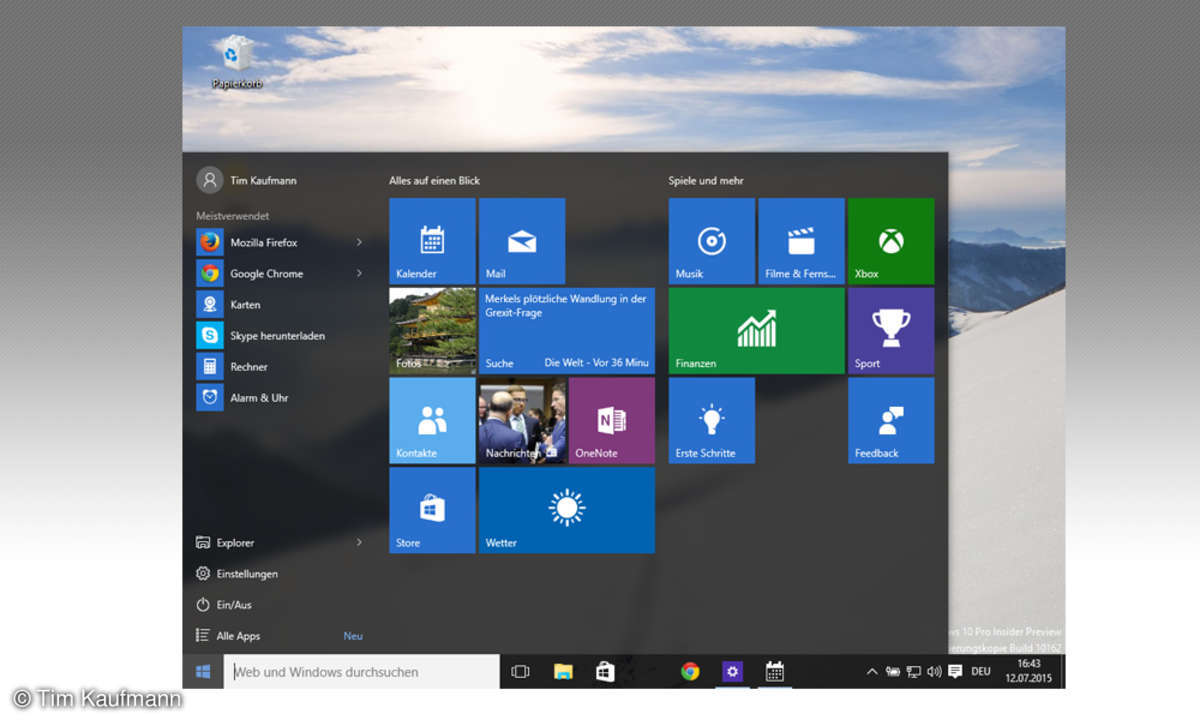Open the Musik tile
This screenshot has width=1200, height=720.
click(712, 241)
